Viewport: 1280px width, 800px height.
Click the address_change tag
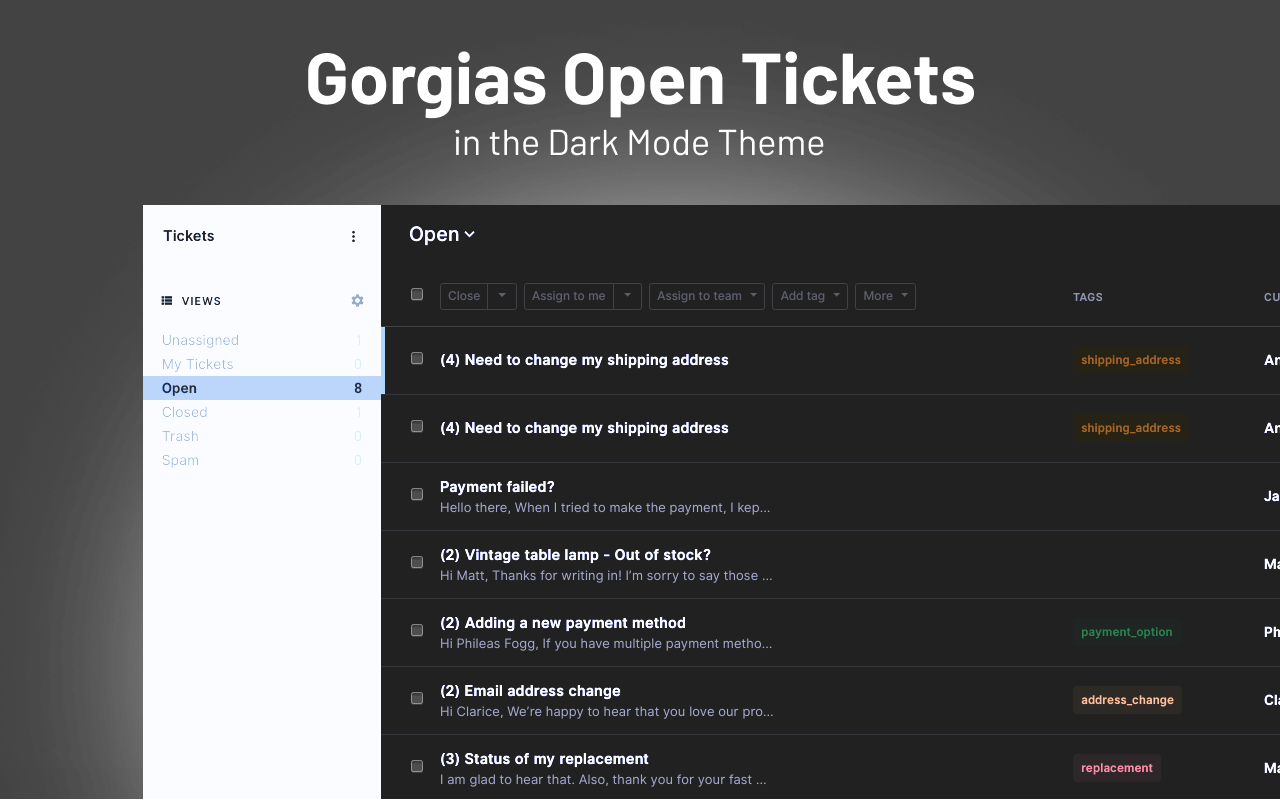pyautogui.click(x=1126, y=699)
